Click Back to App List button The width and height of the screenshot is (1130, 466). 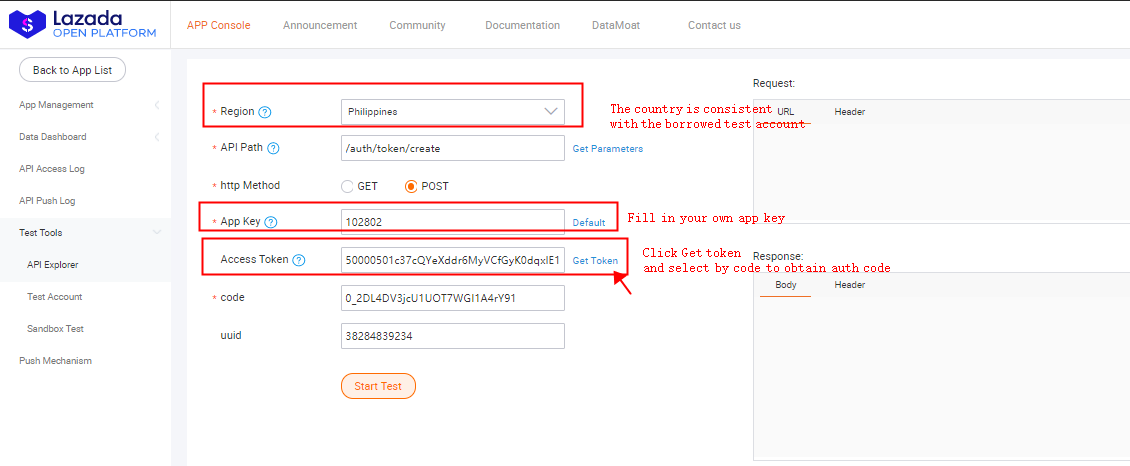click(x=72, y=70)
